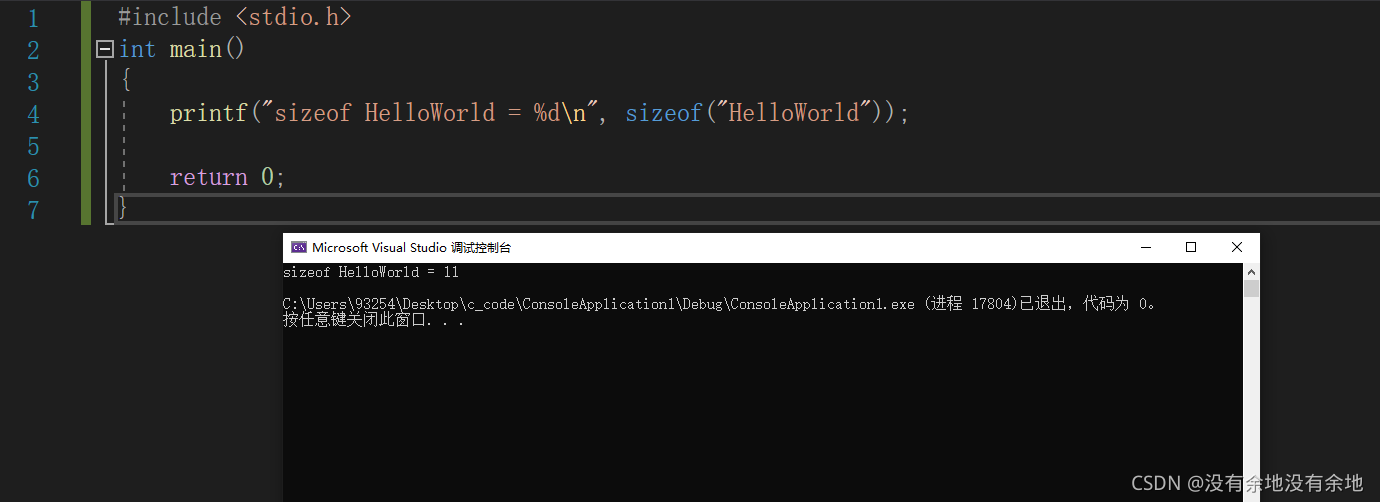
Task: Click line number 7 in the gutter
Action: coord(32,210)
